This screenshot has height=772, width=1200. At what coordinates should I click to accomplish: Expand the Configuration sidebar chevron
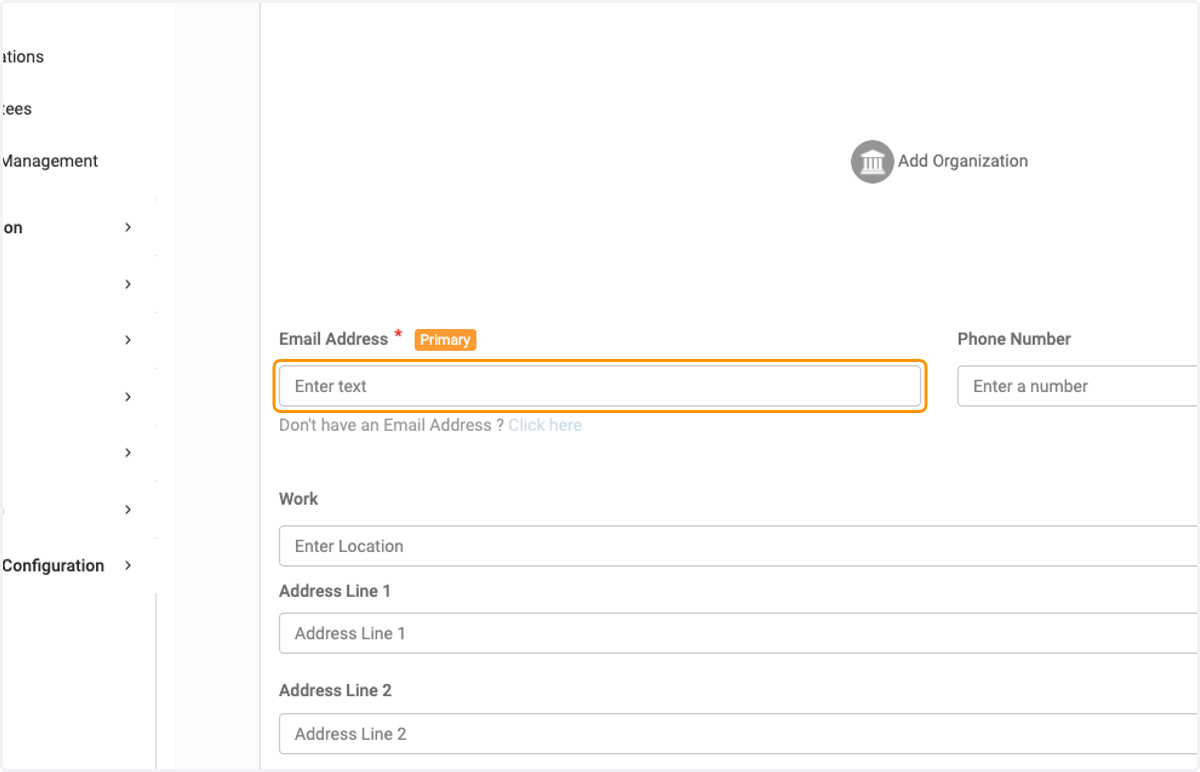pyautogui.click(x=128, y=565)
